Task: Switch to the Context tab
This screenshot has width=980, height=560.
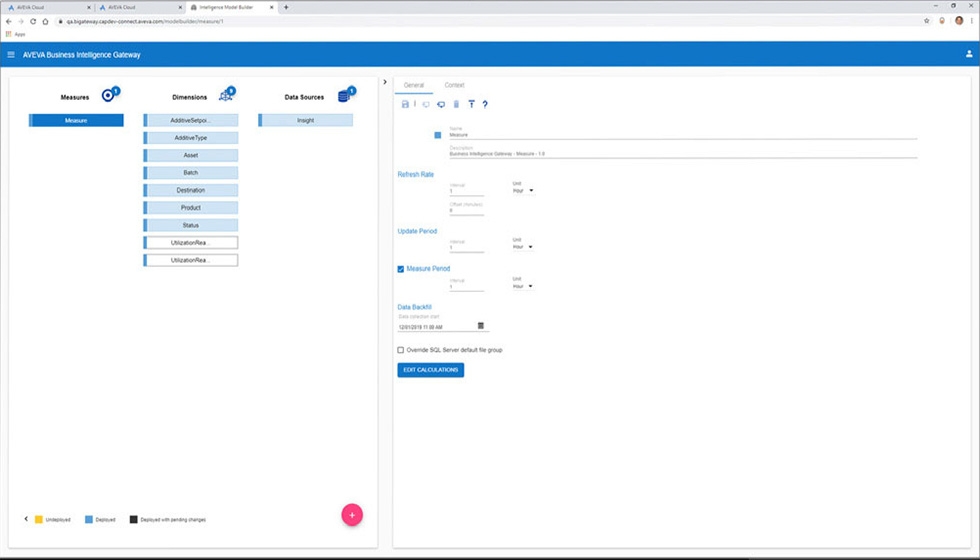Action: click(x=454, y=86)
